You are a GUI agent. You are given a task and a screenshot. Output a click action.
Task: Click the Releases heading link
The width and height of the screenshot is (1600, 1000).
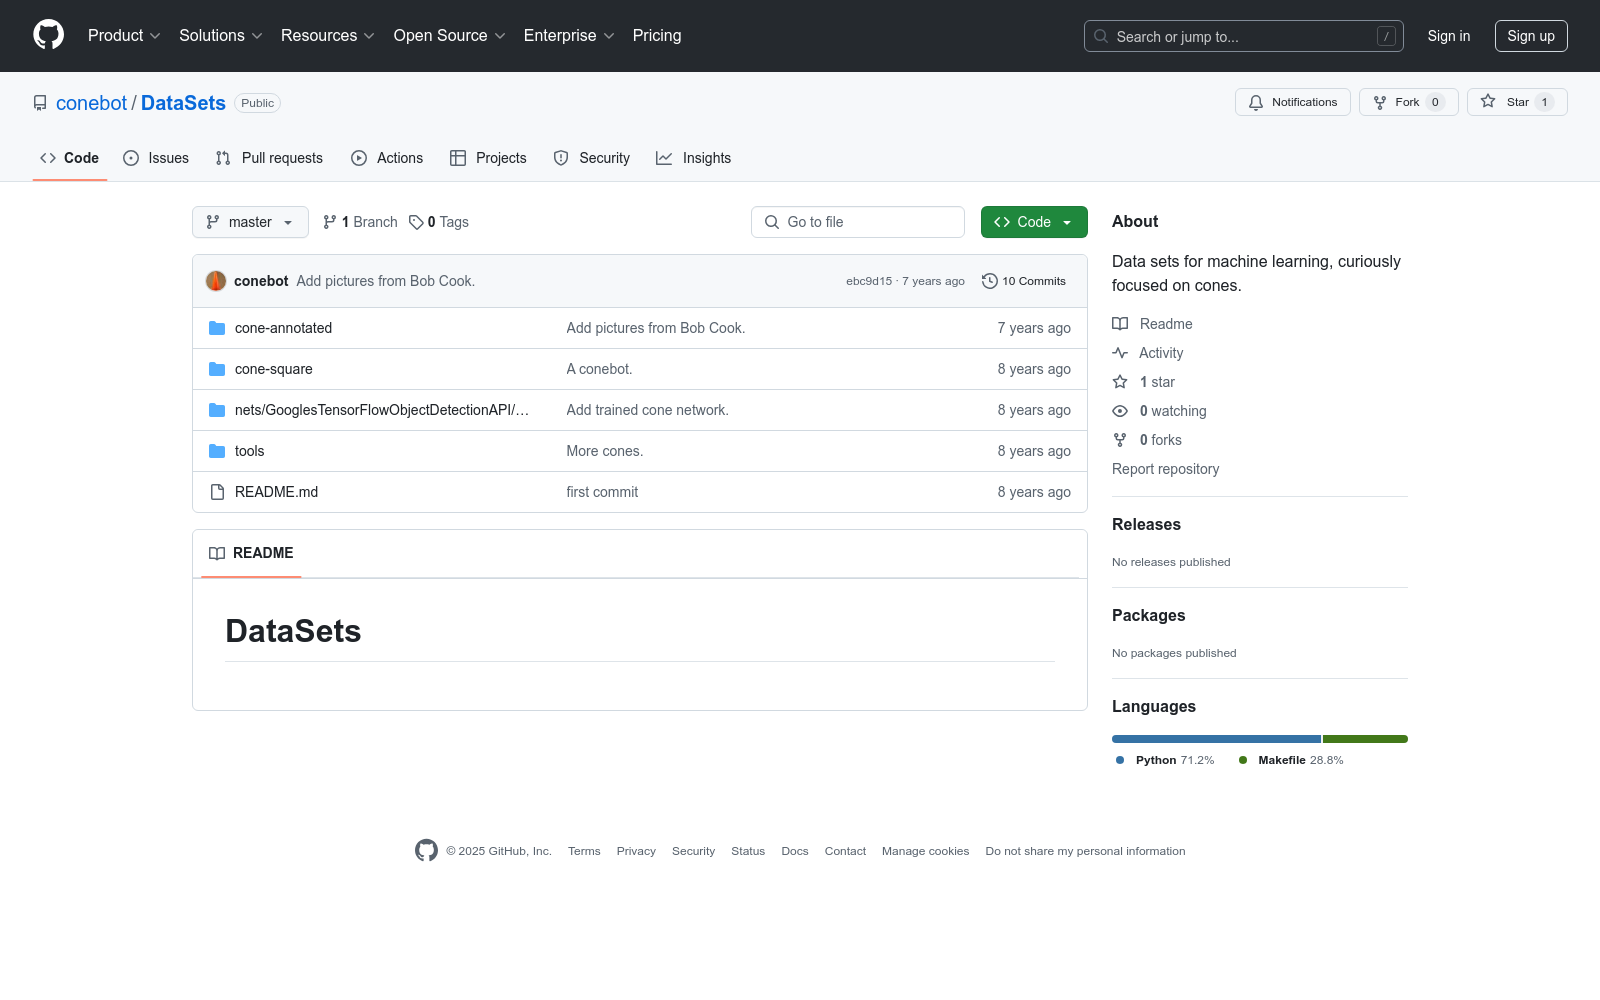coord(1146,524)
